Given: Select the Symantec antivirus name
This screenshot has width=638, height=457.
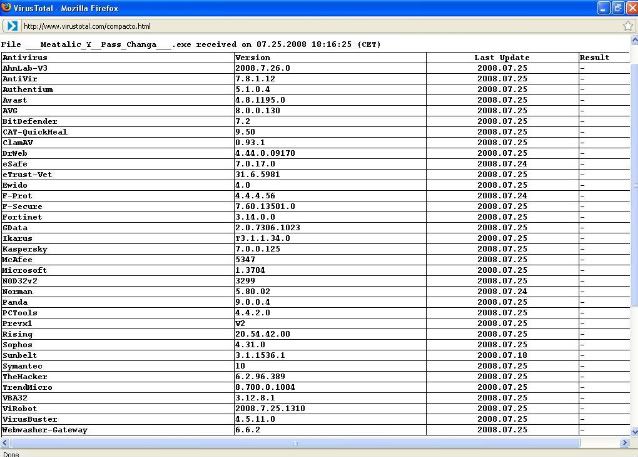Looking at the screenshot, I should click(22, 366).
